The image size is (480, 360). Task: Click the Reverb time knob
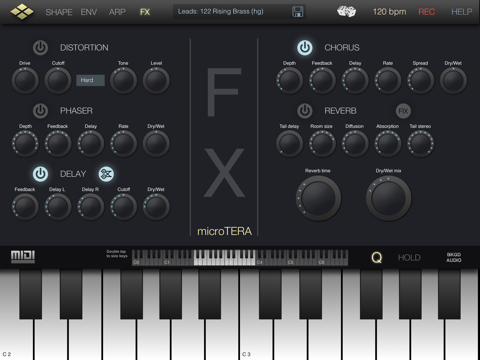[x=318, y=198]
